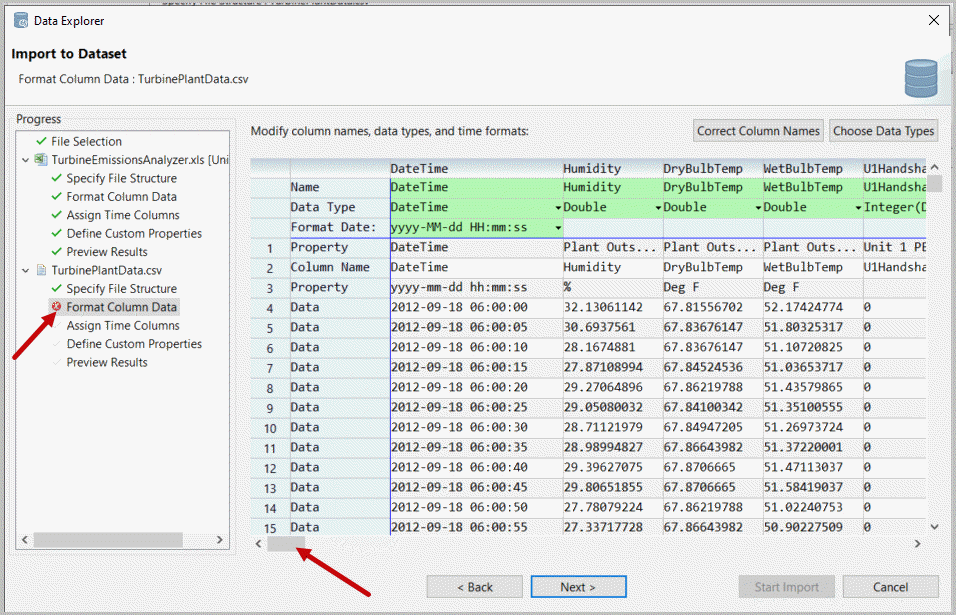
Task: Click the Choose Data Types button
Action: 883,131
